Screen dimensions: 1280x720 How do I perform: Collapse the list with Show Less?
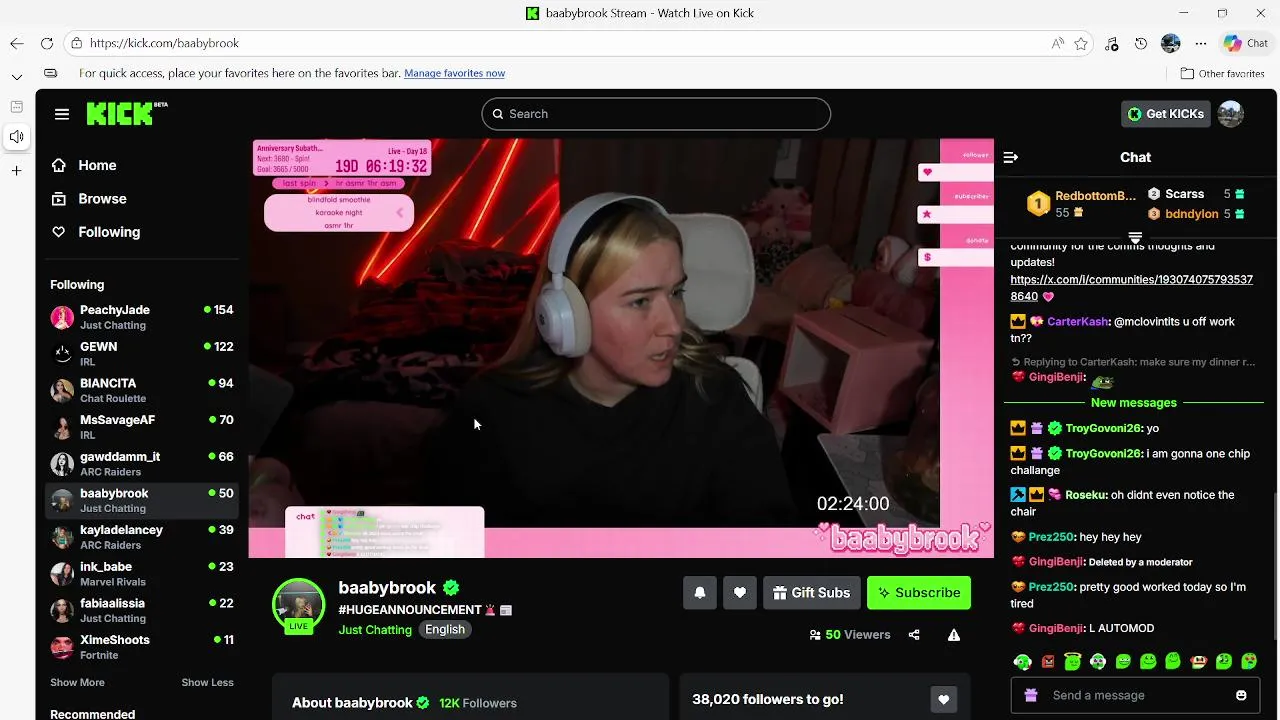[207, 682]
